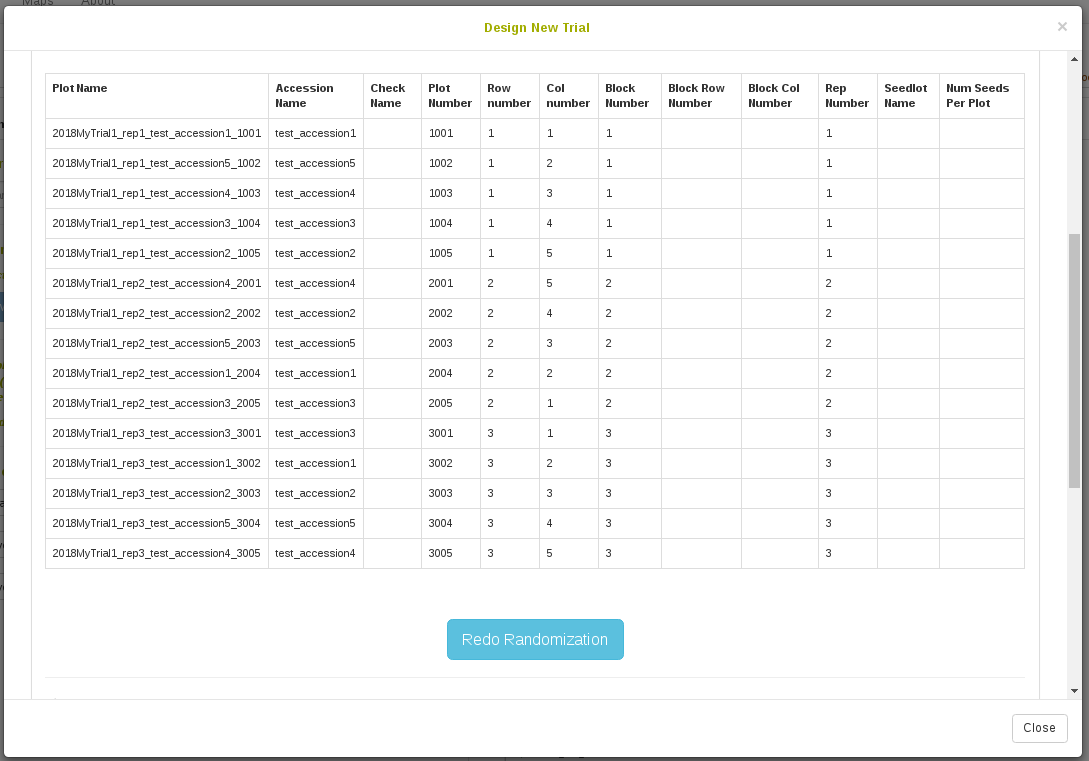1089x761 pixels.
Task: Click plot number cell 1003
Action: [x=451, y=193]
